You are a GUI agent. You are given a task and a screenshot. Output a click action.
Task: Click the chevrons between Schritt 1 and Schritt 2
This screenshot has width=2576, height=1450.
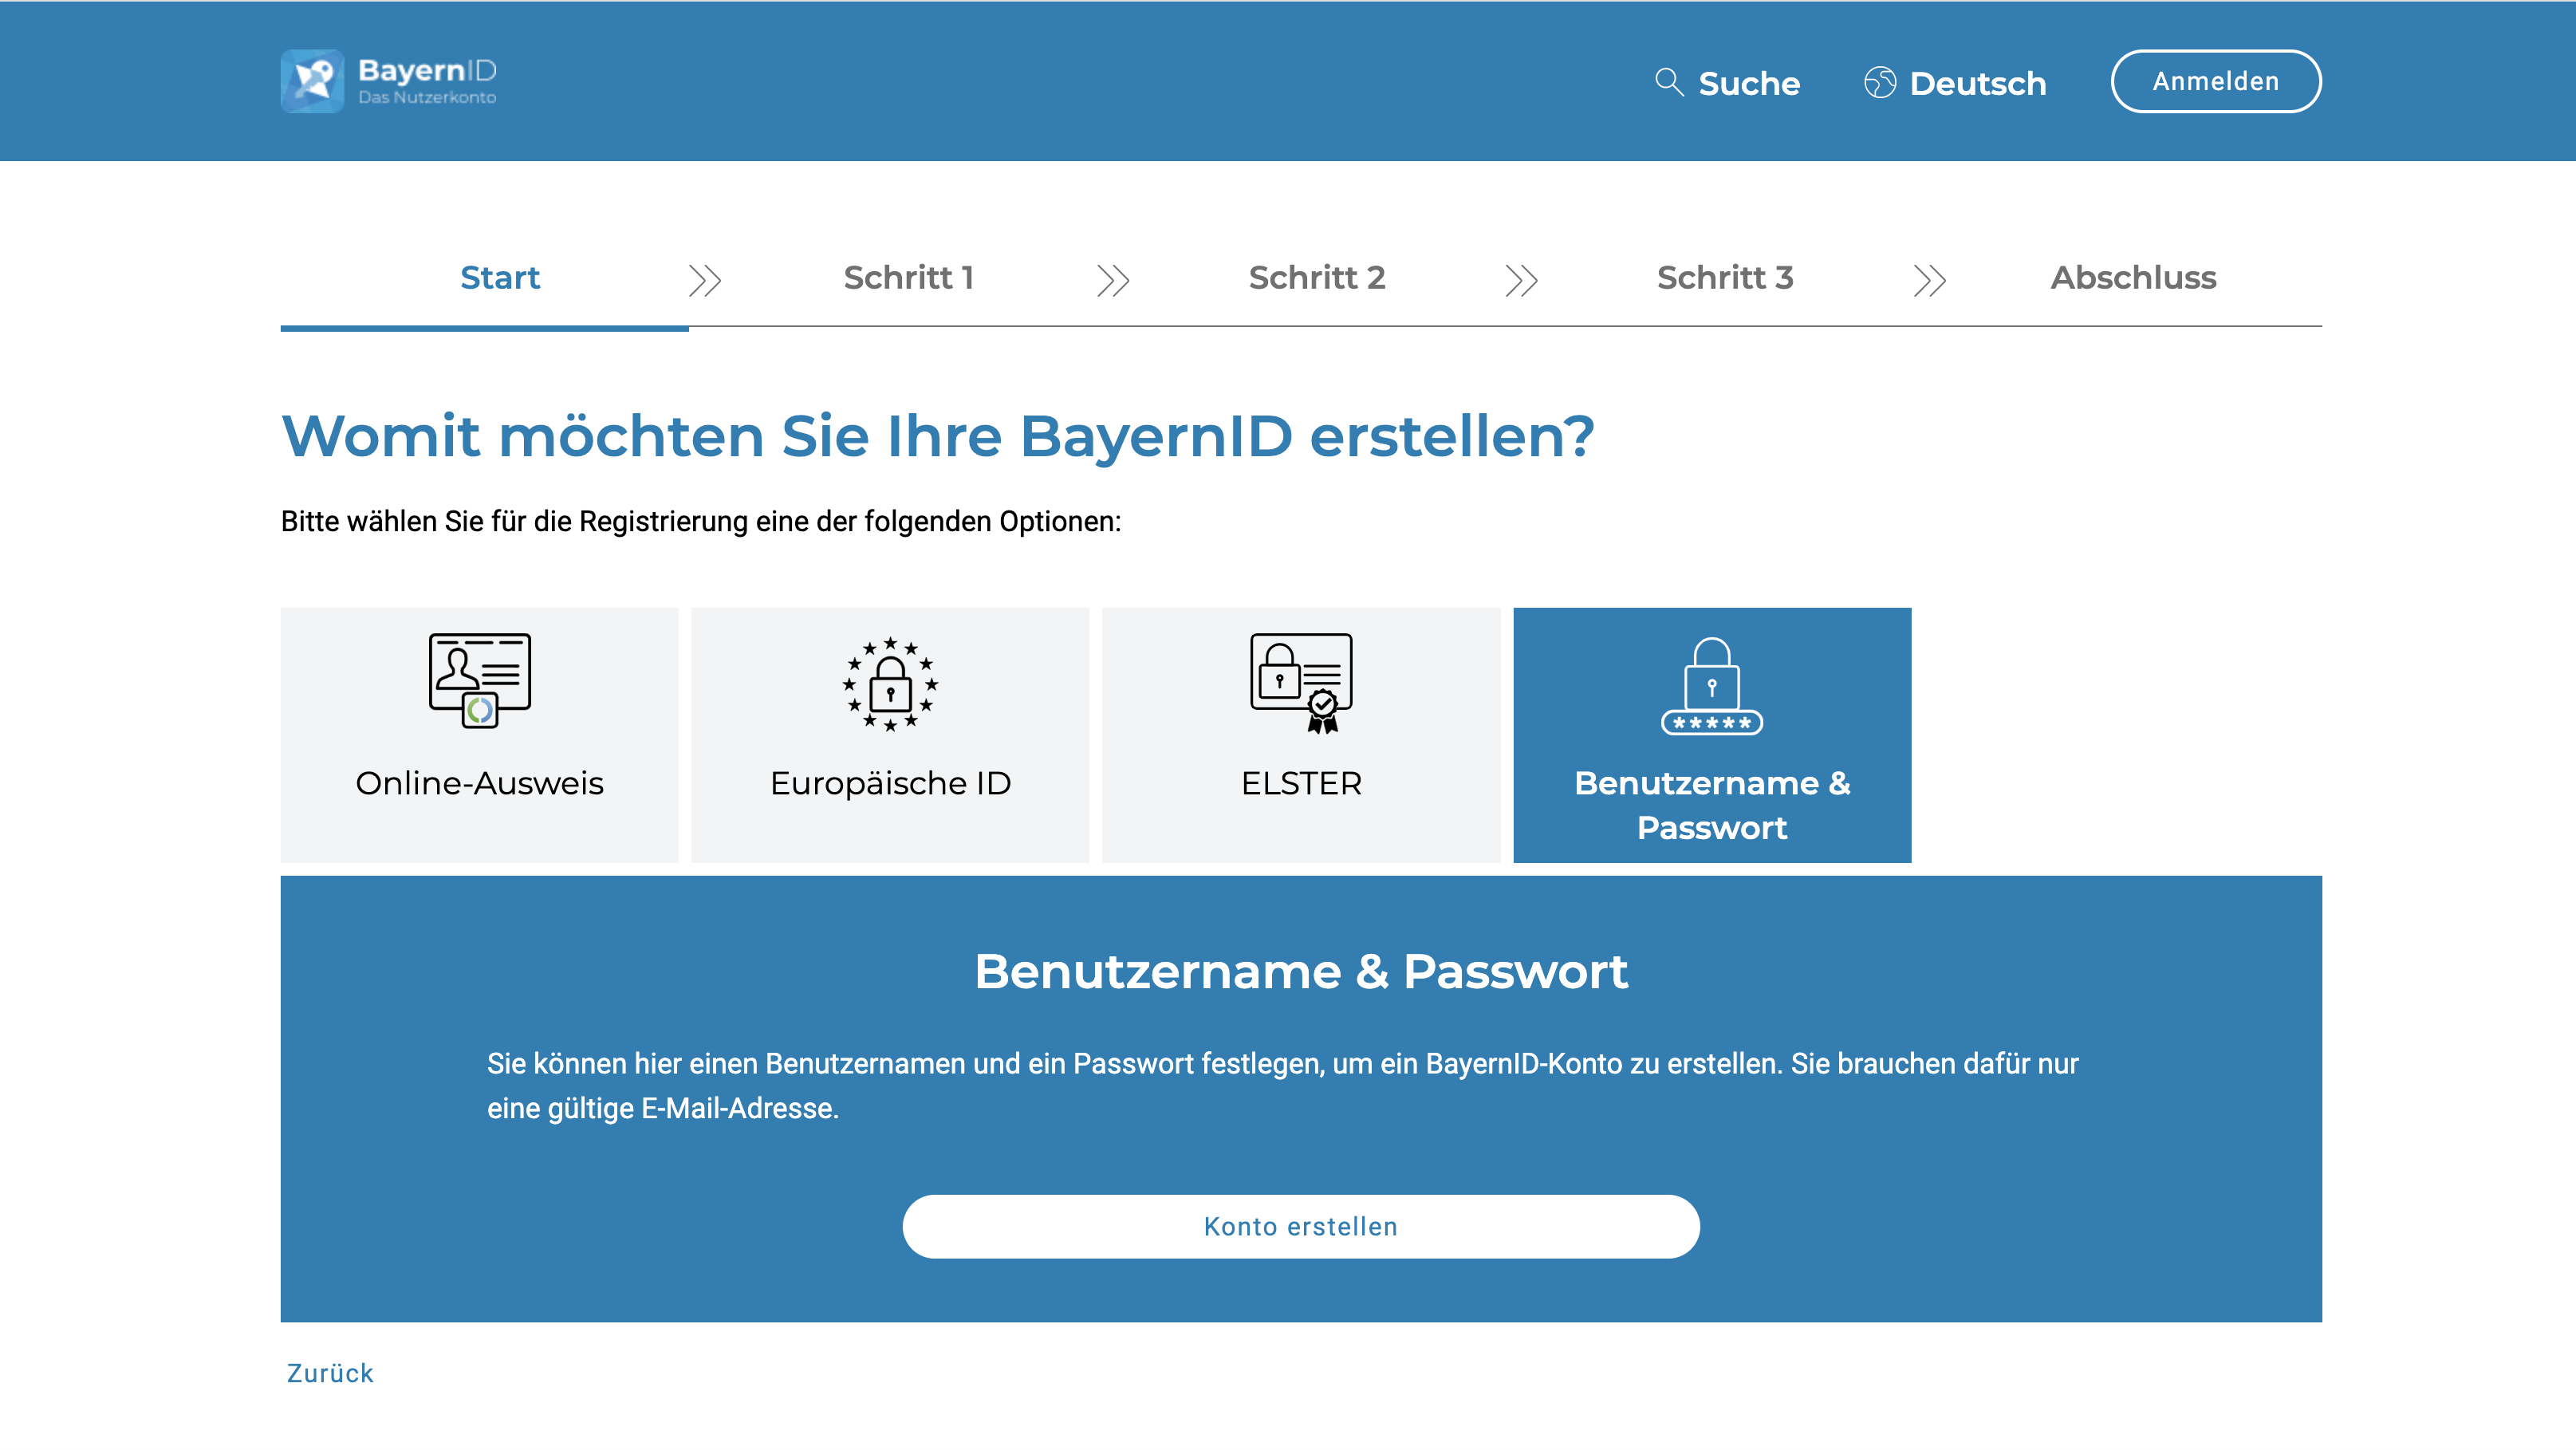[1113, 280]
